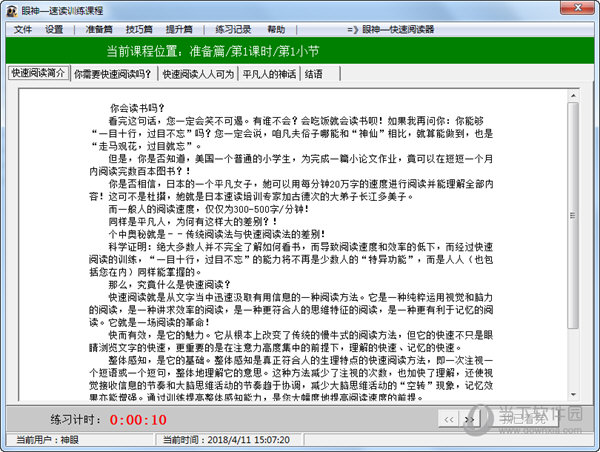Open the 设置 menu
600x452 pixels.
coord(54,29)
